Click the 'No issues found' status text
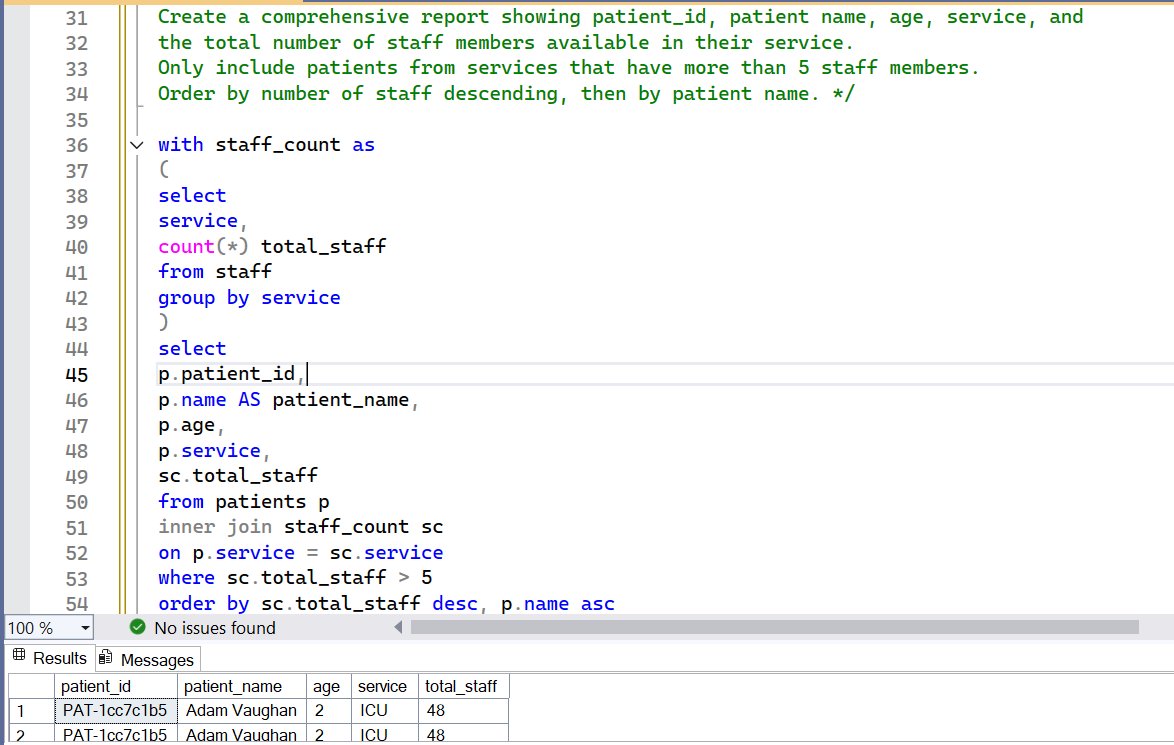This screenshot has height=745, width=1174. [215, 628]
